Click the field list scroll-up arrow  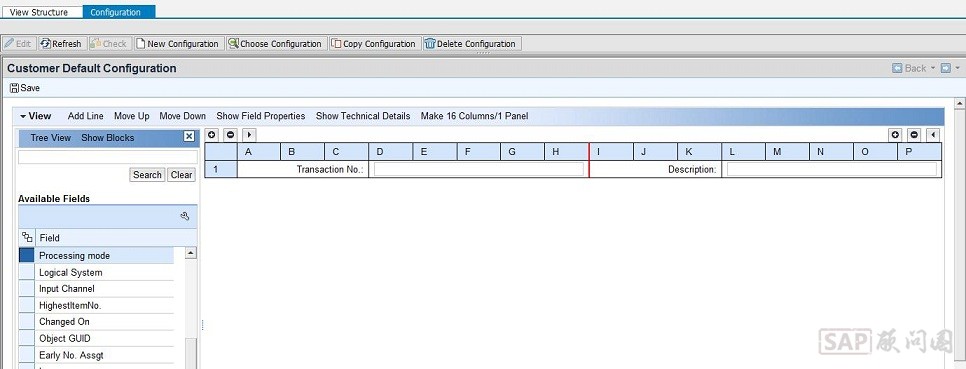pyautogui.click(x=191, y=253)
